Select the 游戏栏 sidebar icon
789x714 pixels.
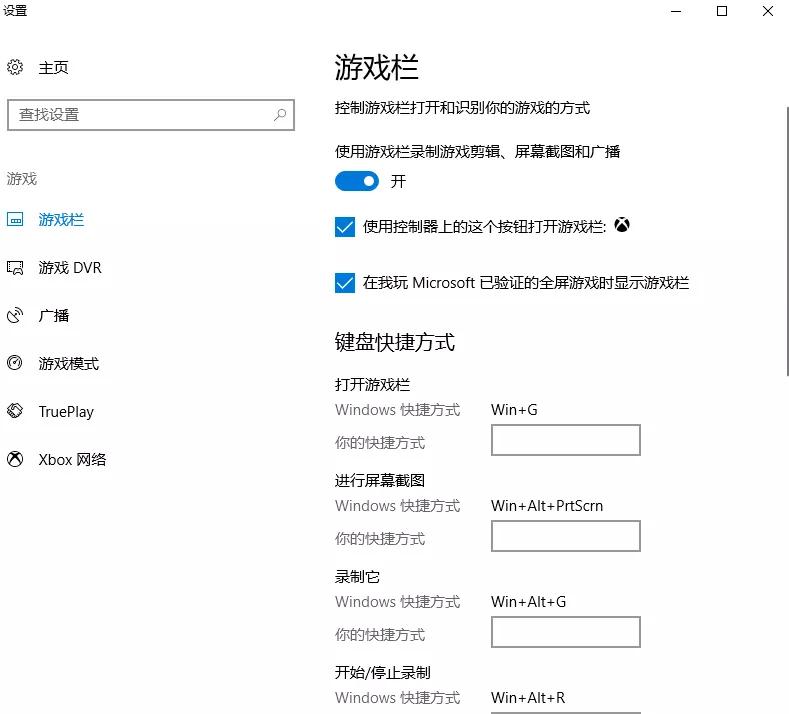coord(15,219)
